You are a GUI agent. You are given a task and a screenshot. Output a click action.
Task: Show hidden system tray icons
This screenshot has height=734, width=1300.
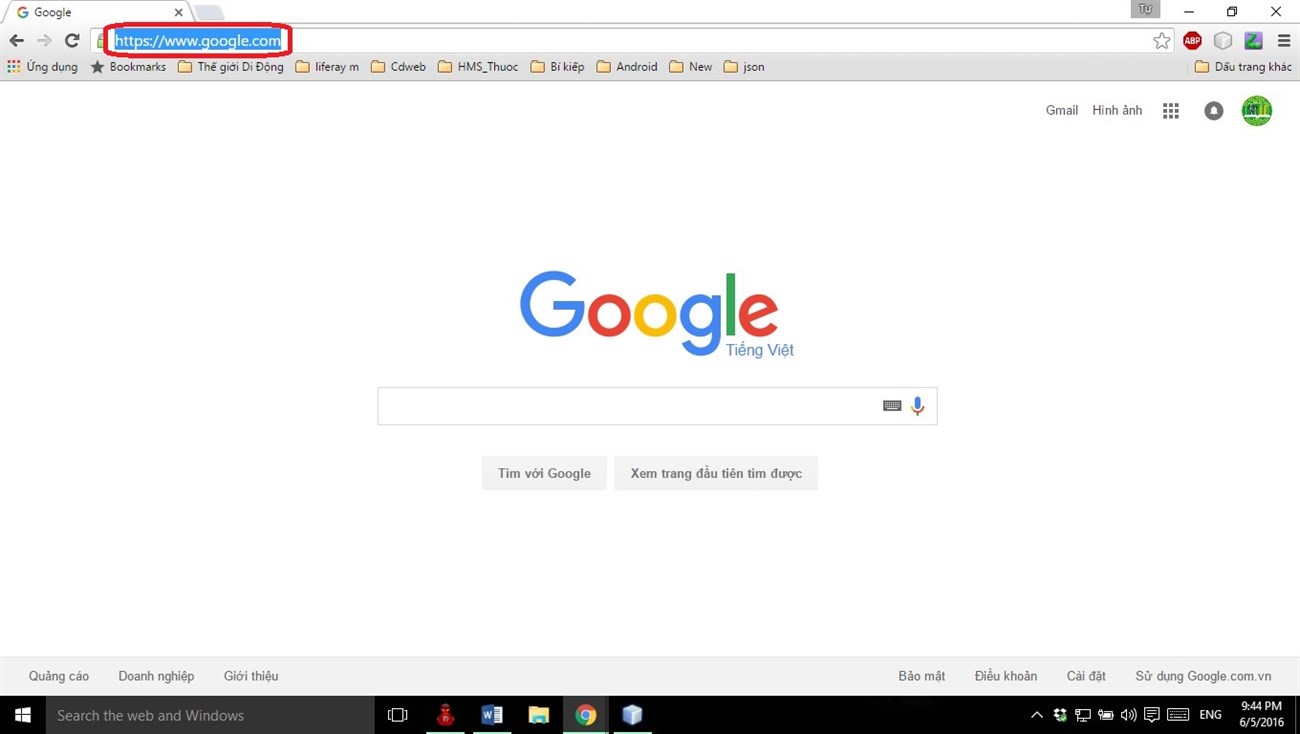[1036, 715]
